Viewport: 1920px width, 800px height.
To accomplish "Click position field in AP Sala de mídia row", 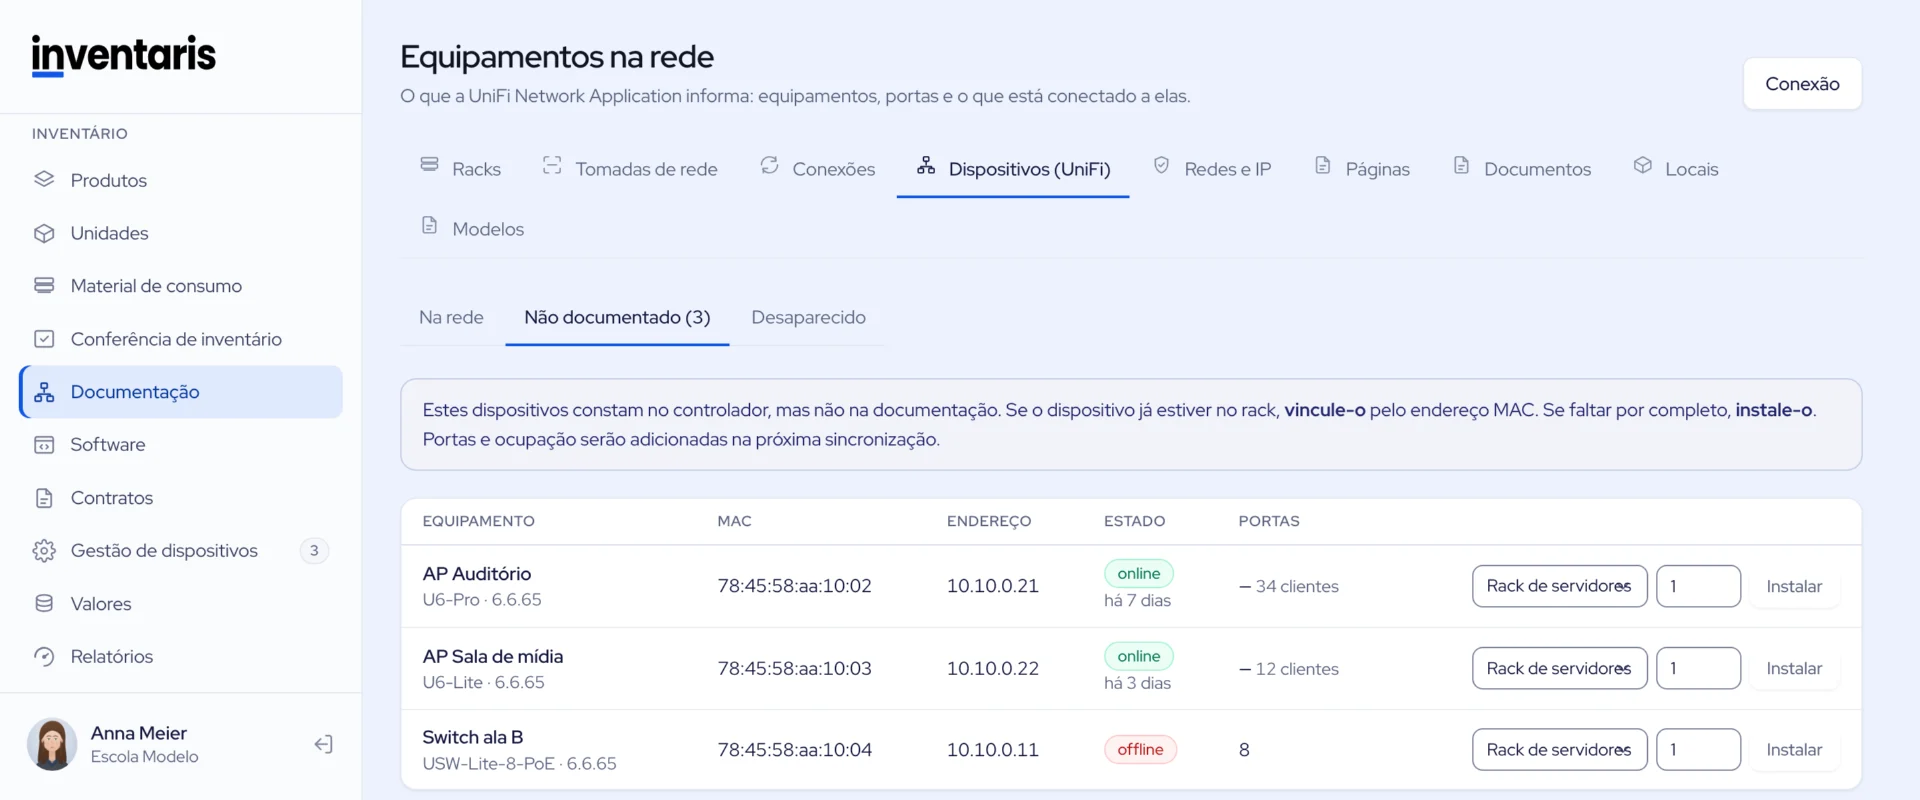I will click(x=1699, y=668).
